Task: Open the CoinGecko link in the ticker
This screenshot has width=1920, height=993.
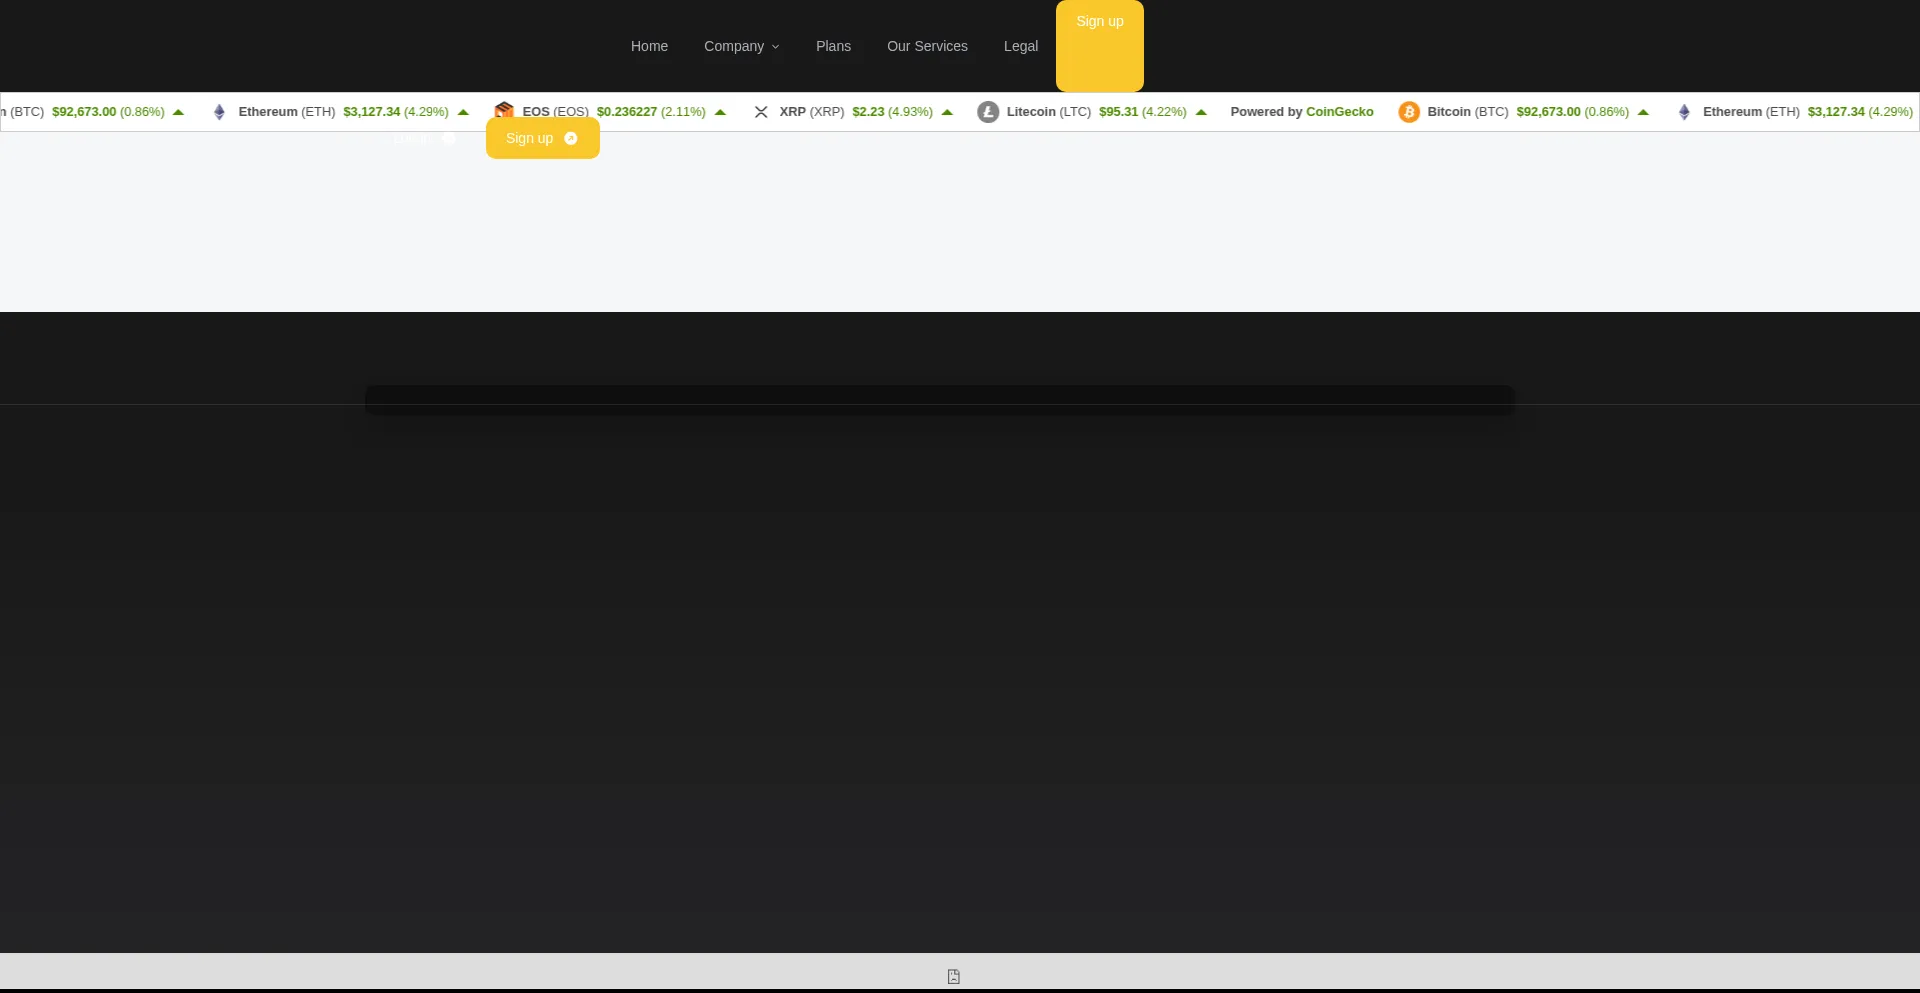Action: pos(1340,112)
